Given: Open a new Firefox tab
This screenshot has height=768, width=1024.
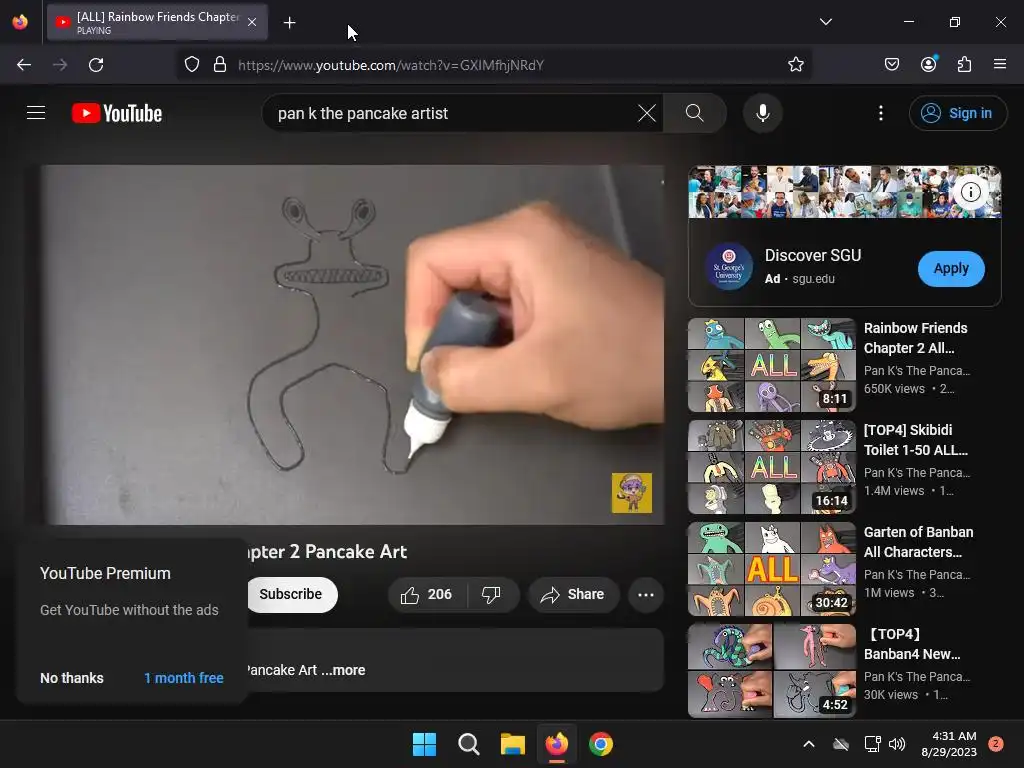Looking at the screenshot, I should 289,23.
